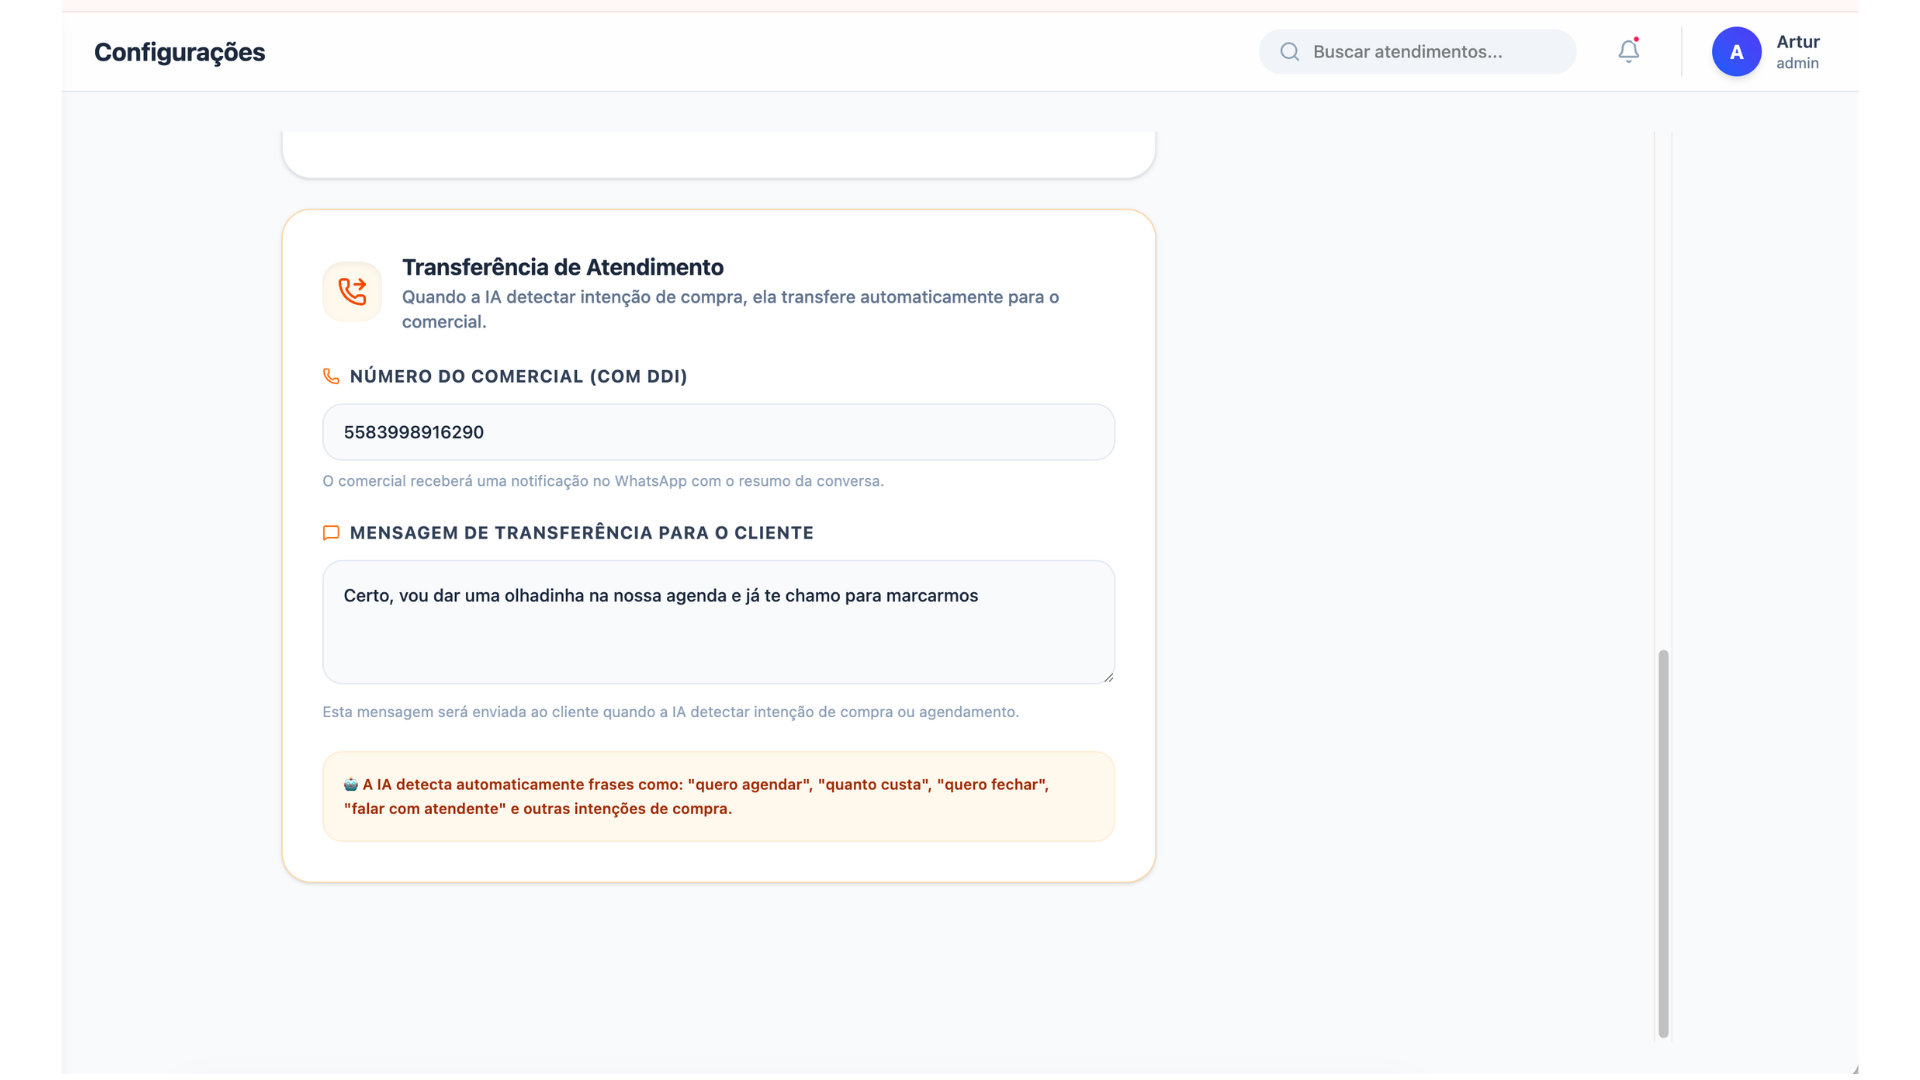Click the 'Transferência de Atendimento' card heading

[x=562, y=267]
